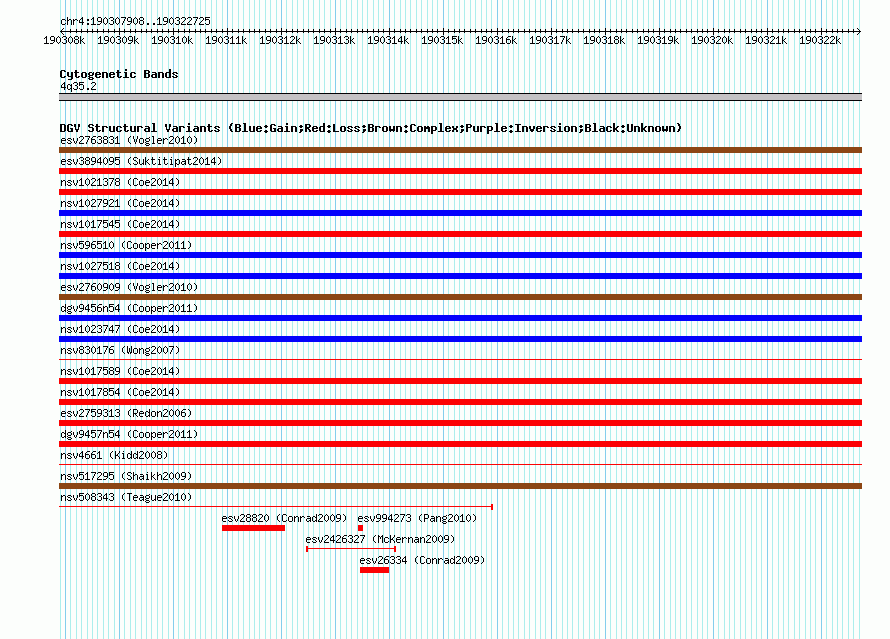
Task: Click nsv4661 (Kidd2008) variant label
Action: tap(114, 455)
